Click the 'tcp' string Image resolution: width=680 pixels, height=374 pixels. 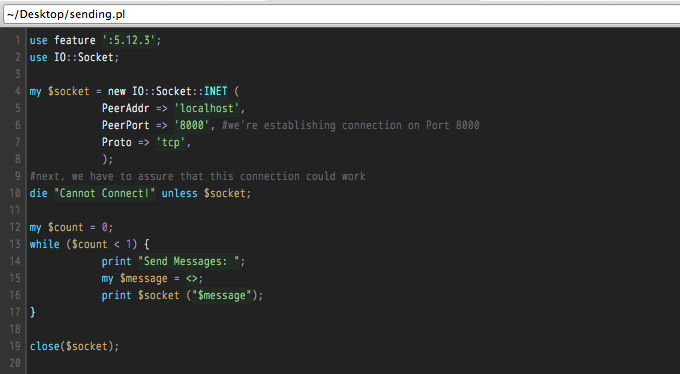click(x=171, y=142)
